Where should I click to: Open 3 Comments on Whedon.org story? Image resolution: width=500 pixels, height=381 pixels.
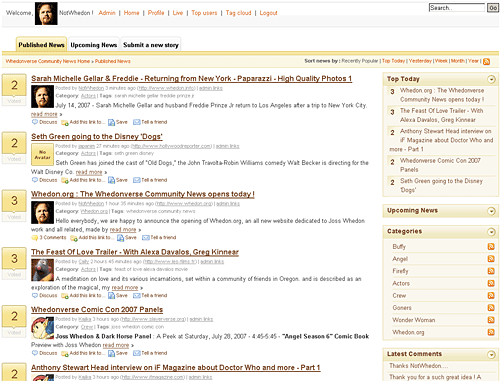click(49, 237)
